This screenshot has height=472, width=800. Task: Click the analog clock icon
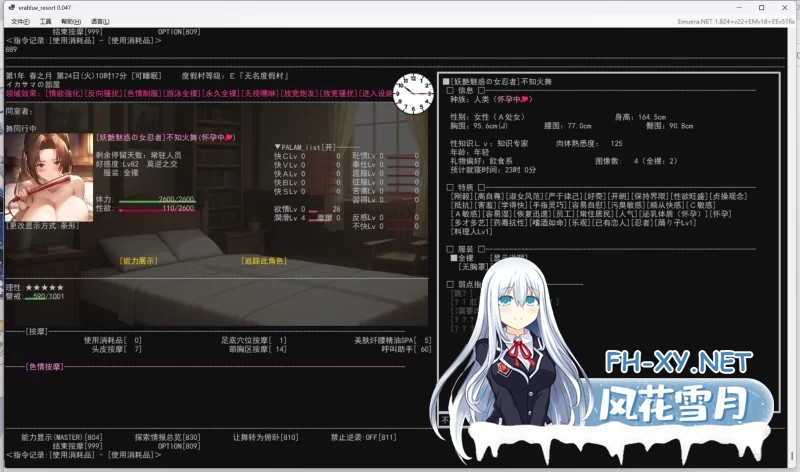point(413,93)
